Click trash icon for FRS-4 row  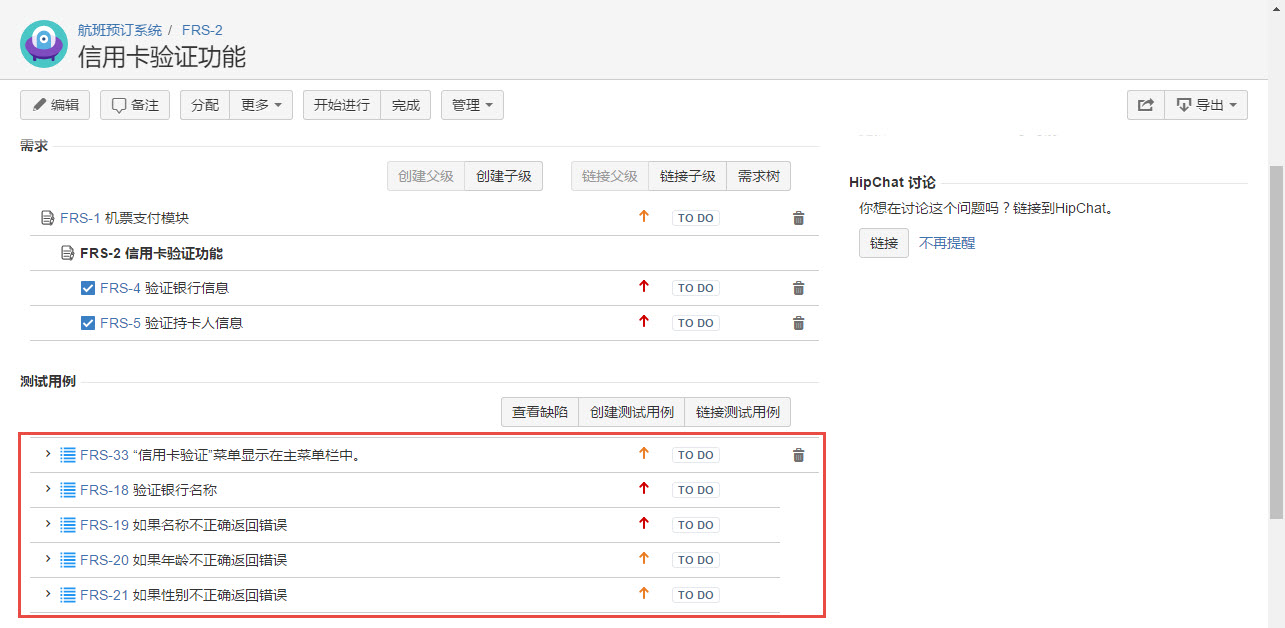[x=798, y=288]
